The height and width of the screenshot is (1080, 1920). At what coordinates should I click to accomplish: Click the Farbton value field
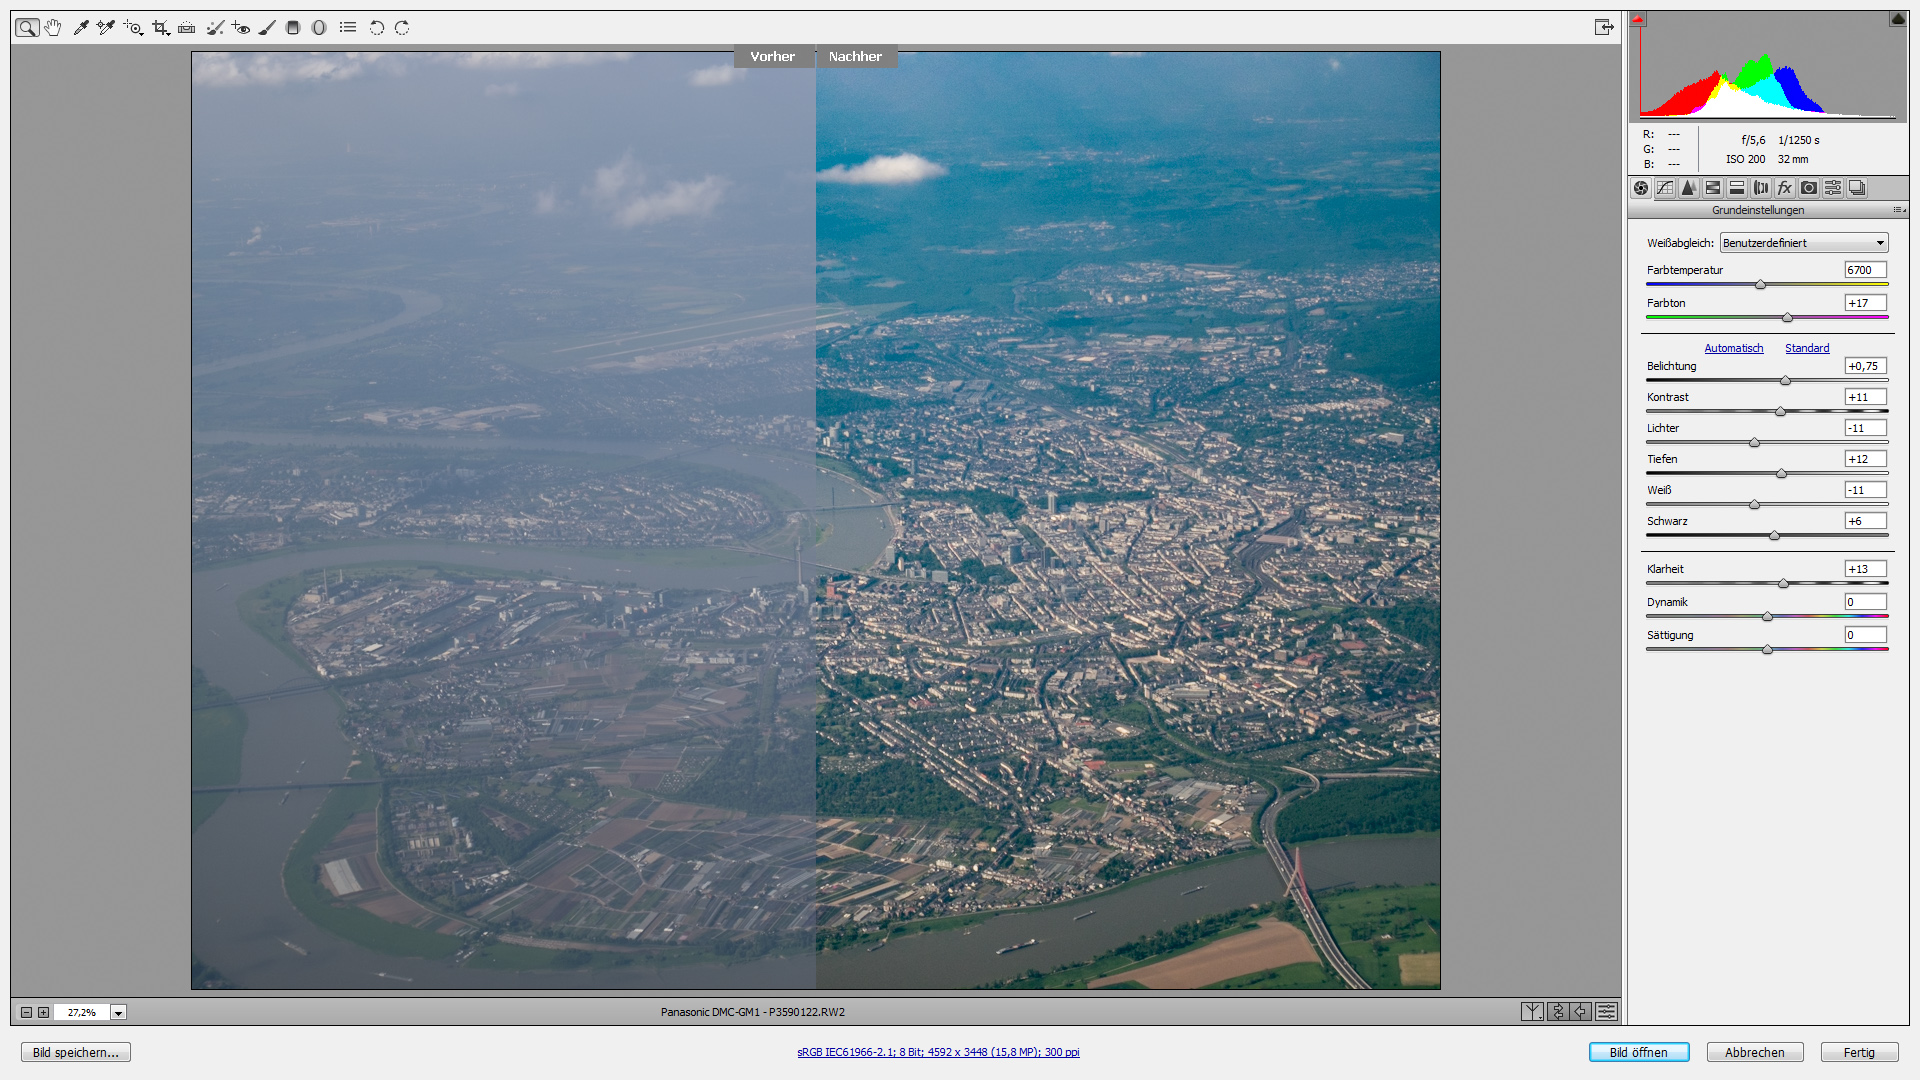(1866, 303)
